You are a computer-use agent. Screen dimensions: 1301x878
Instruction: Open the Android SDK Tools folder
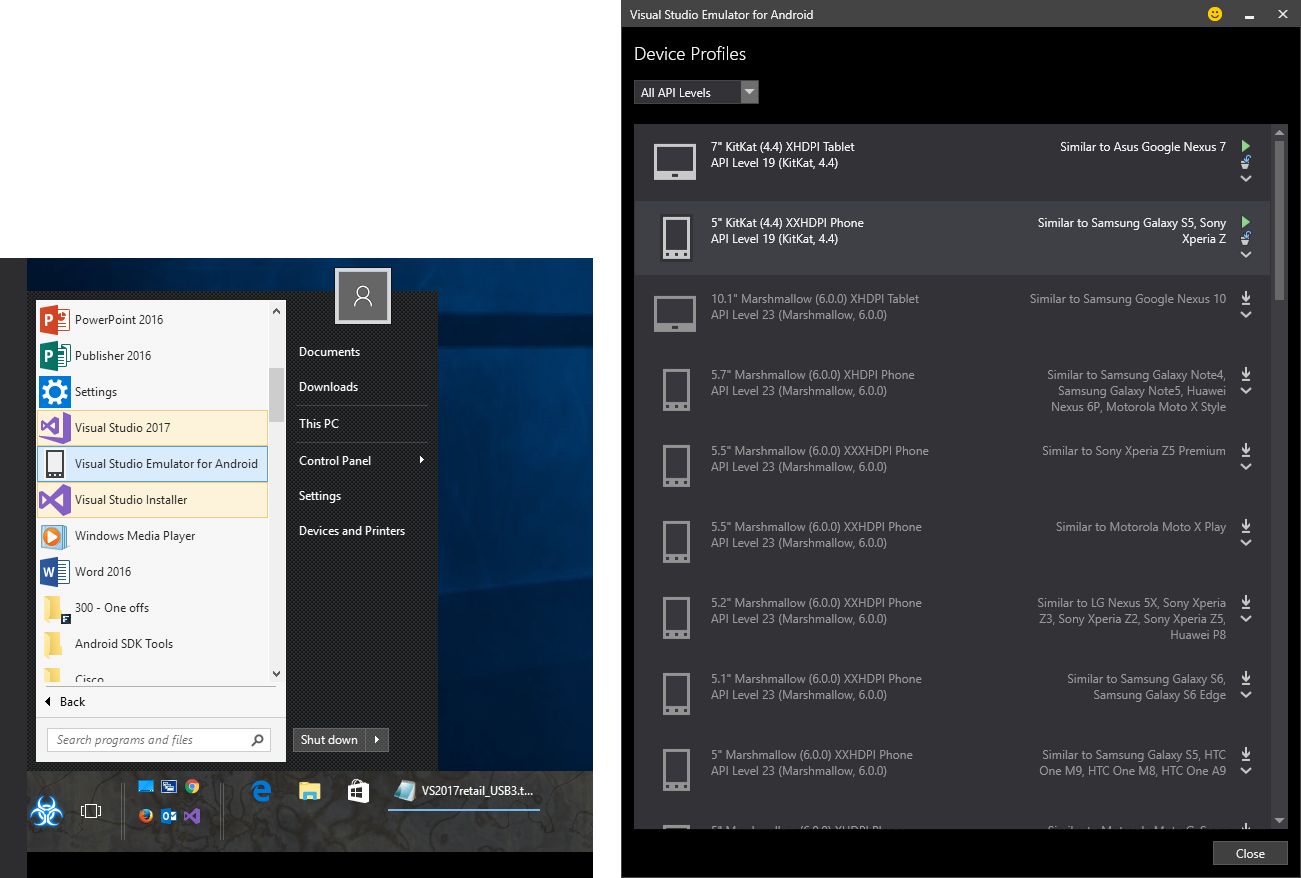pos(153,643)
